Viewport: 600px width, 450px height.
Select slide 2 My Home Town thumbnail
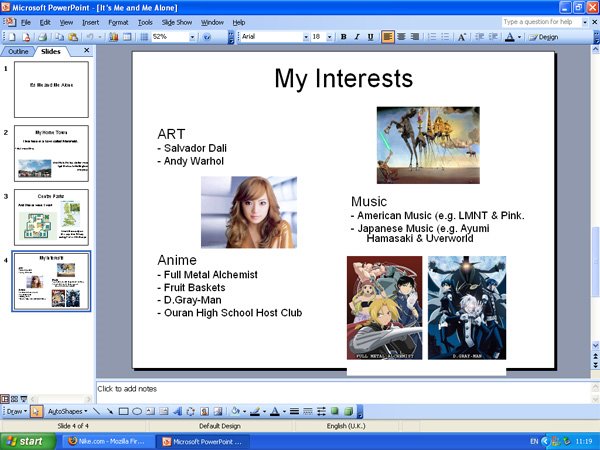coord(51,153)
